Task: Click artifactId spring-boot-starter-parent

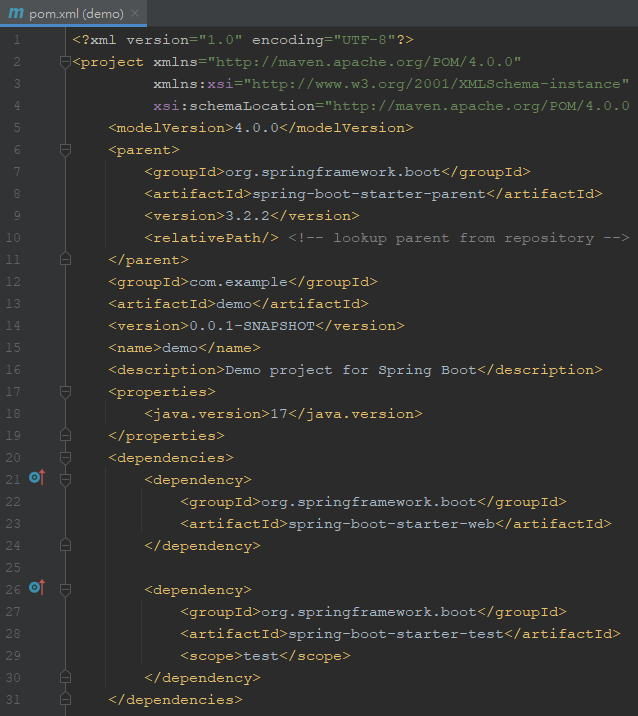Action: coord(374,194)
